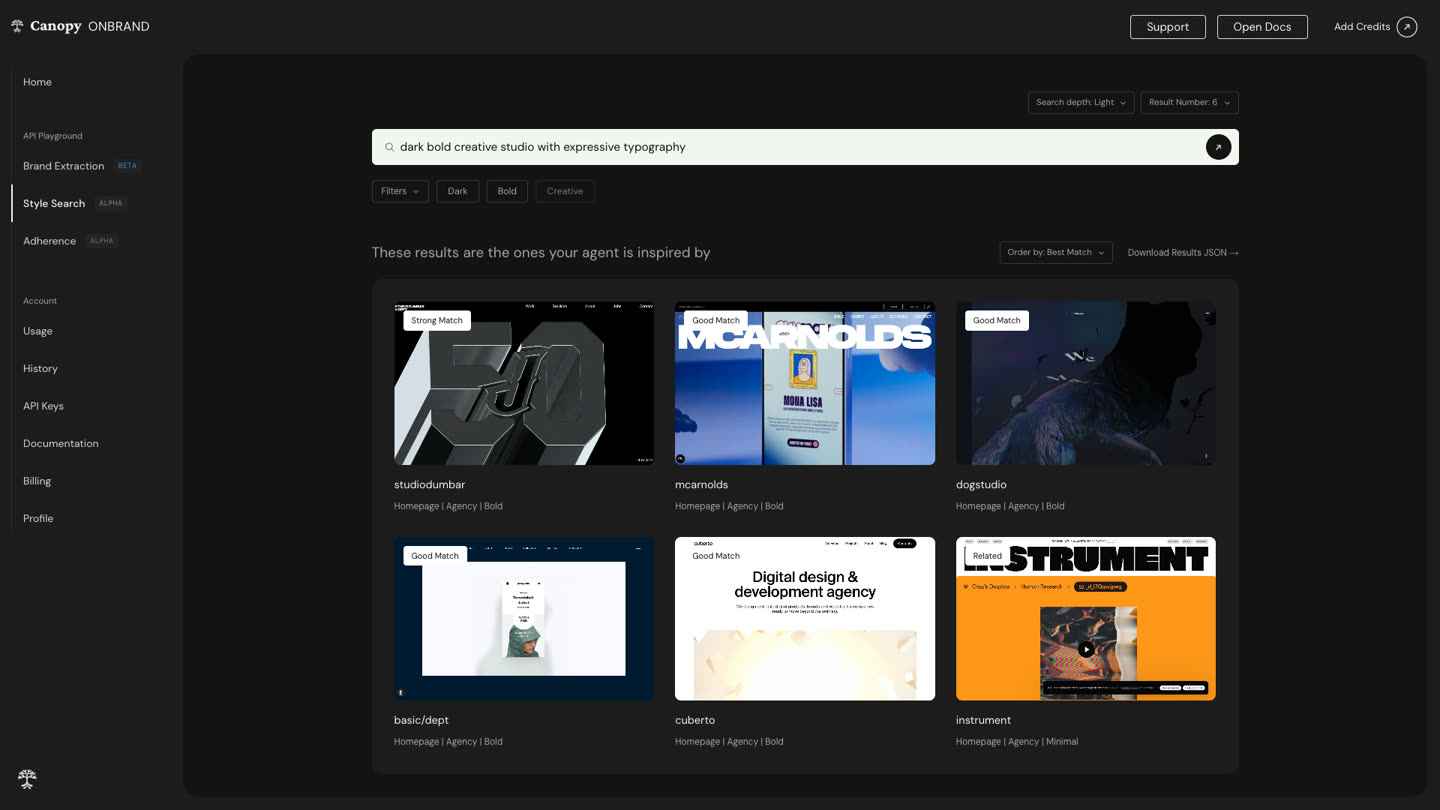Open the studiodumbar result thumbnail
The width and height of the screenshot is (1440, 810).
coord(524,383)
